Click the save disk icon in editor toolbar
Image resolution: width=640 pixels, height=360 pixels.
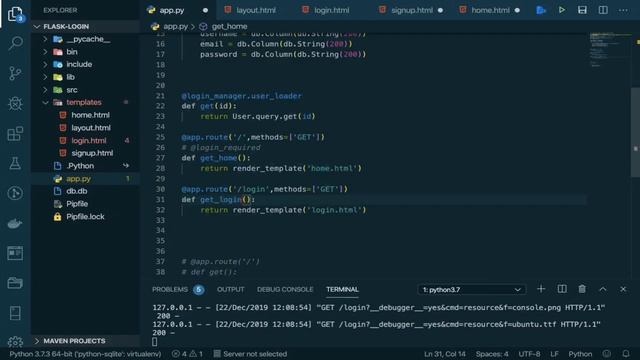(x=582, y=10)
